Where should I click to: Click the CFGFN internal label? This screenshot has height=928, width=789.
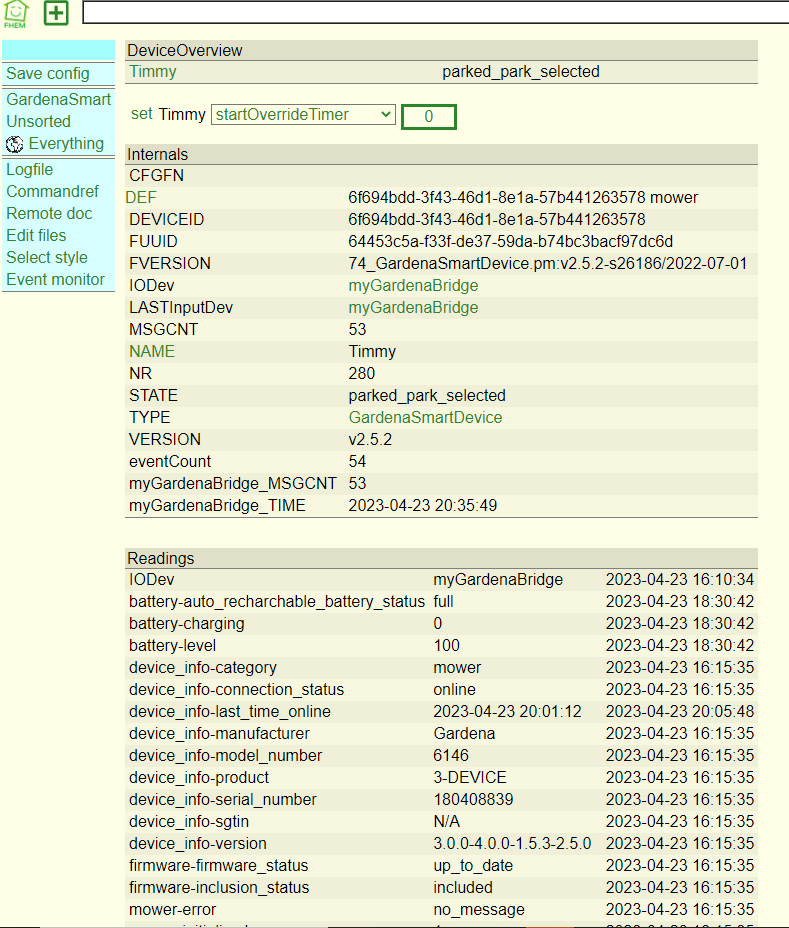tap(156, 175)
